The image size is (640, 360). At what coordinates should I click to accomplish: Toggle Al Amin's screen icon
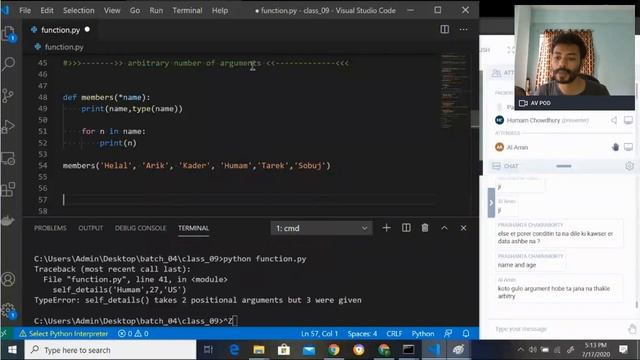click(628, 147)
